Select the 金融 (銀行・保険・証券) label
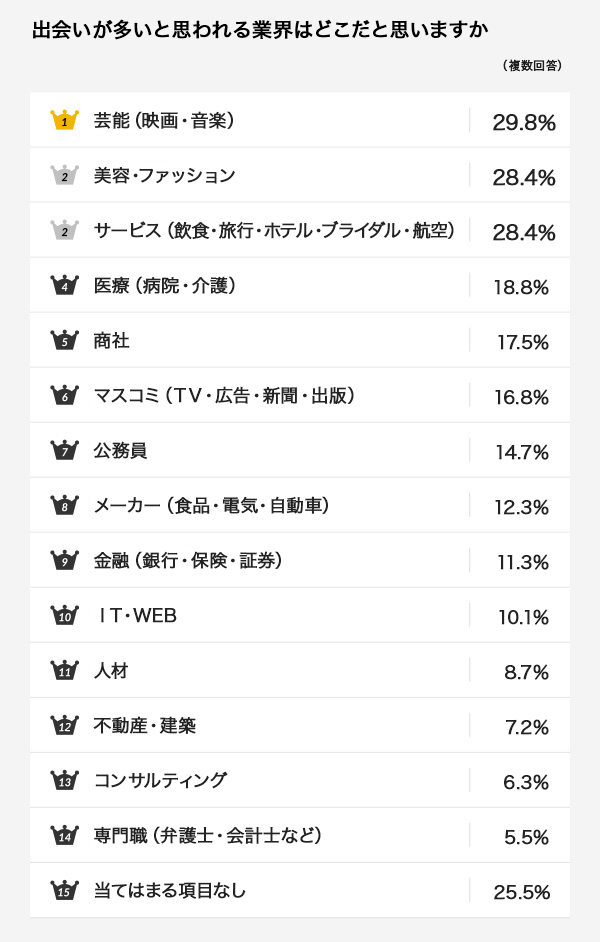Image resolution: width=600 pixels, height=942 pixels. pyautogui.click(x=188, y=561)
